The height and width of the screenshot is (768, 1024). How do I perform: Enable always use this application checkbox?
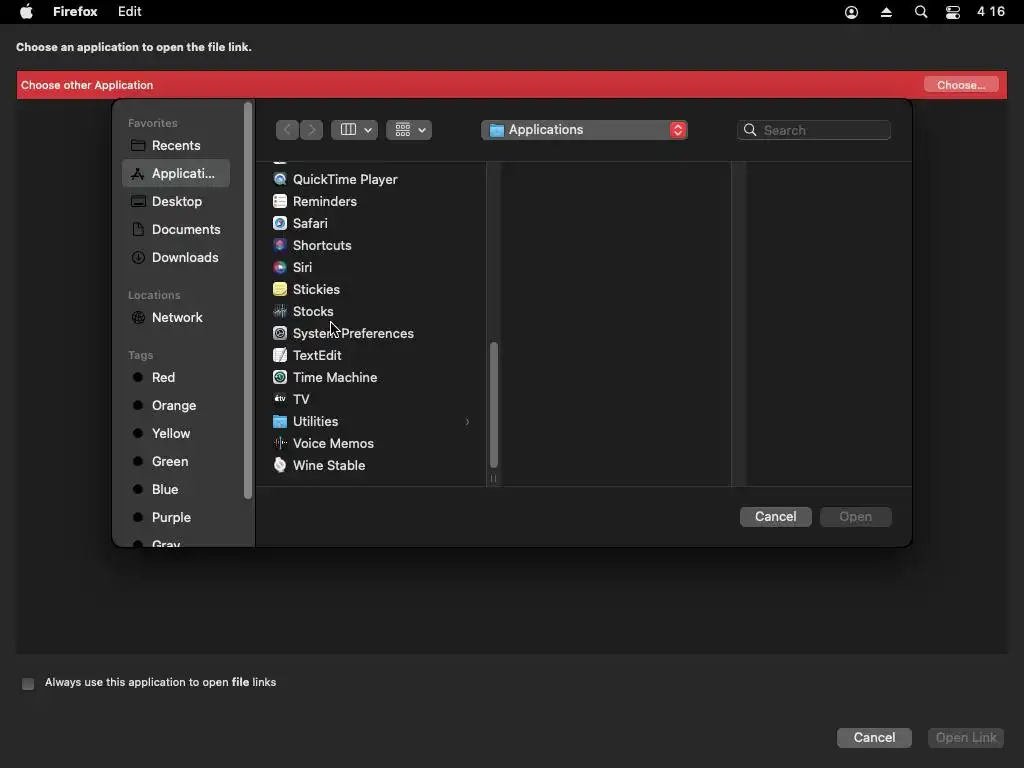(x=28, y=684)
